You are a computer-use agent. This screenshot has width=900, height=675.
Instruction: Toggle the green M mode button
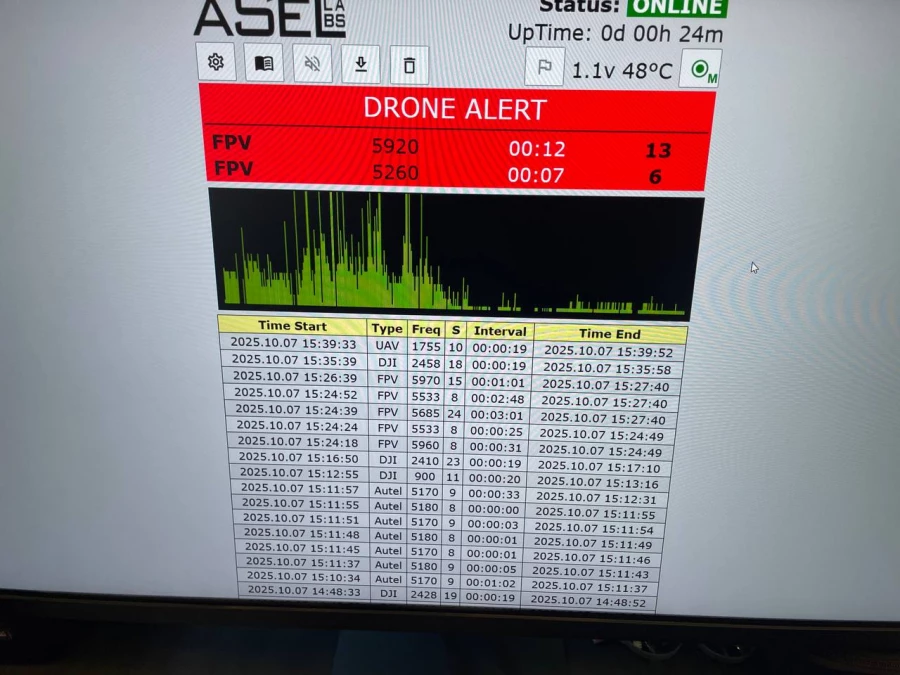pos(700,70)
